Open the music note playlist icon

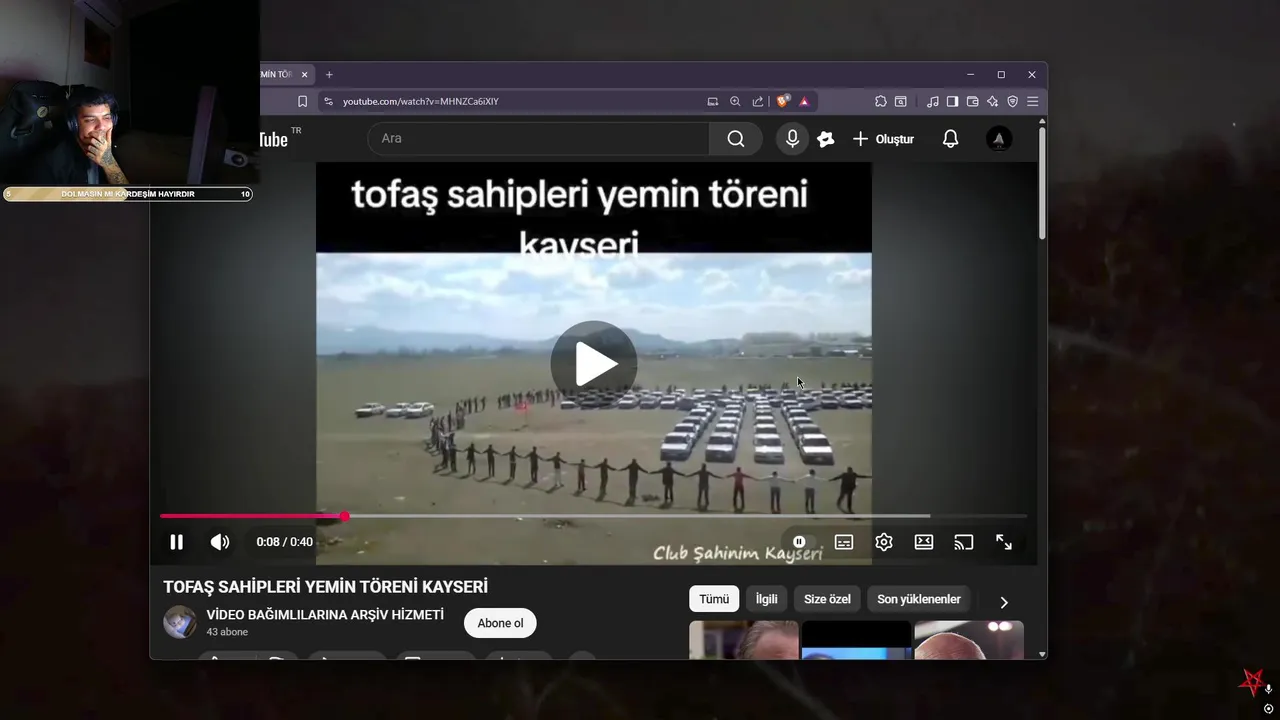[933, 101]
